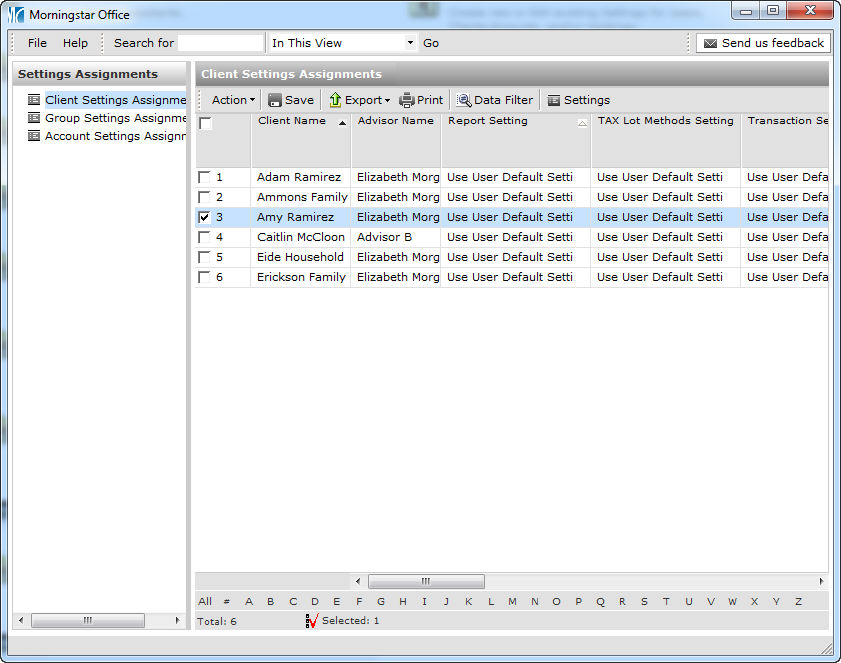Open the Help menu

[75, 43]
